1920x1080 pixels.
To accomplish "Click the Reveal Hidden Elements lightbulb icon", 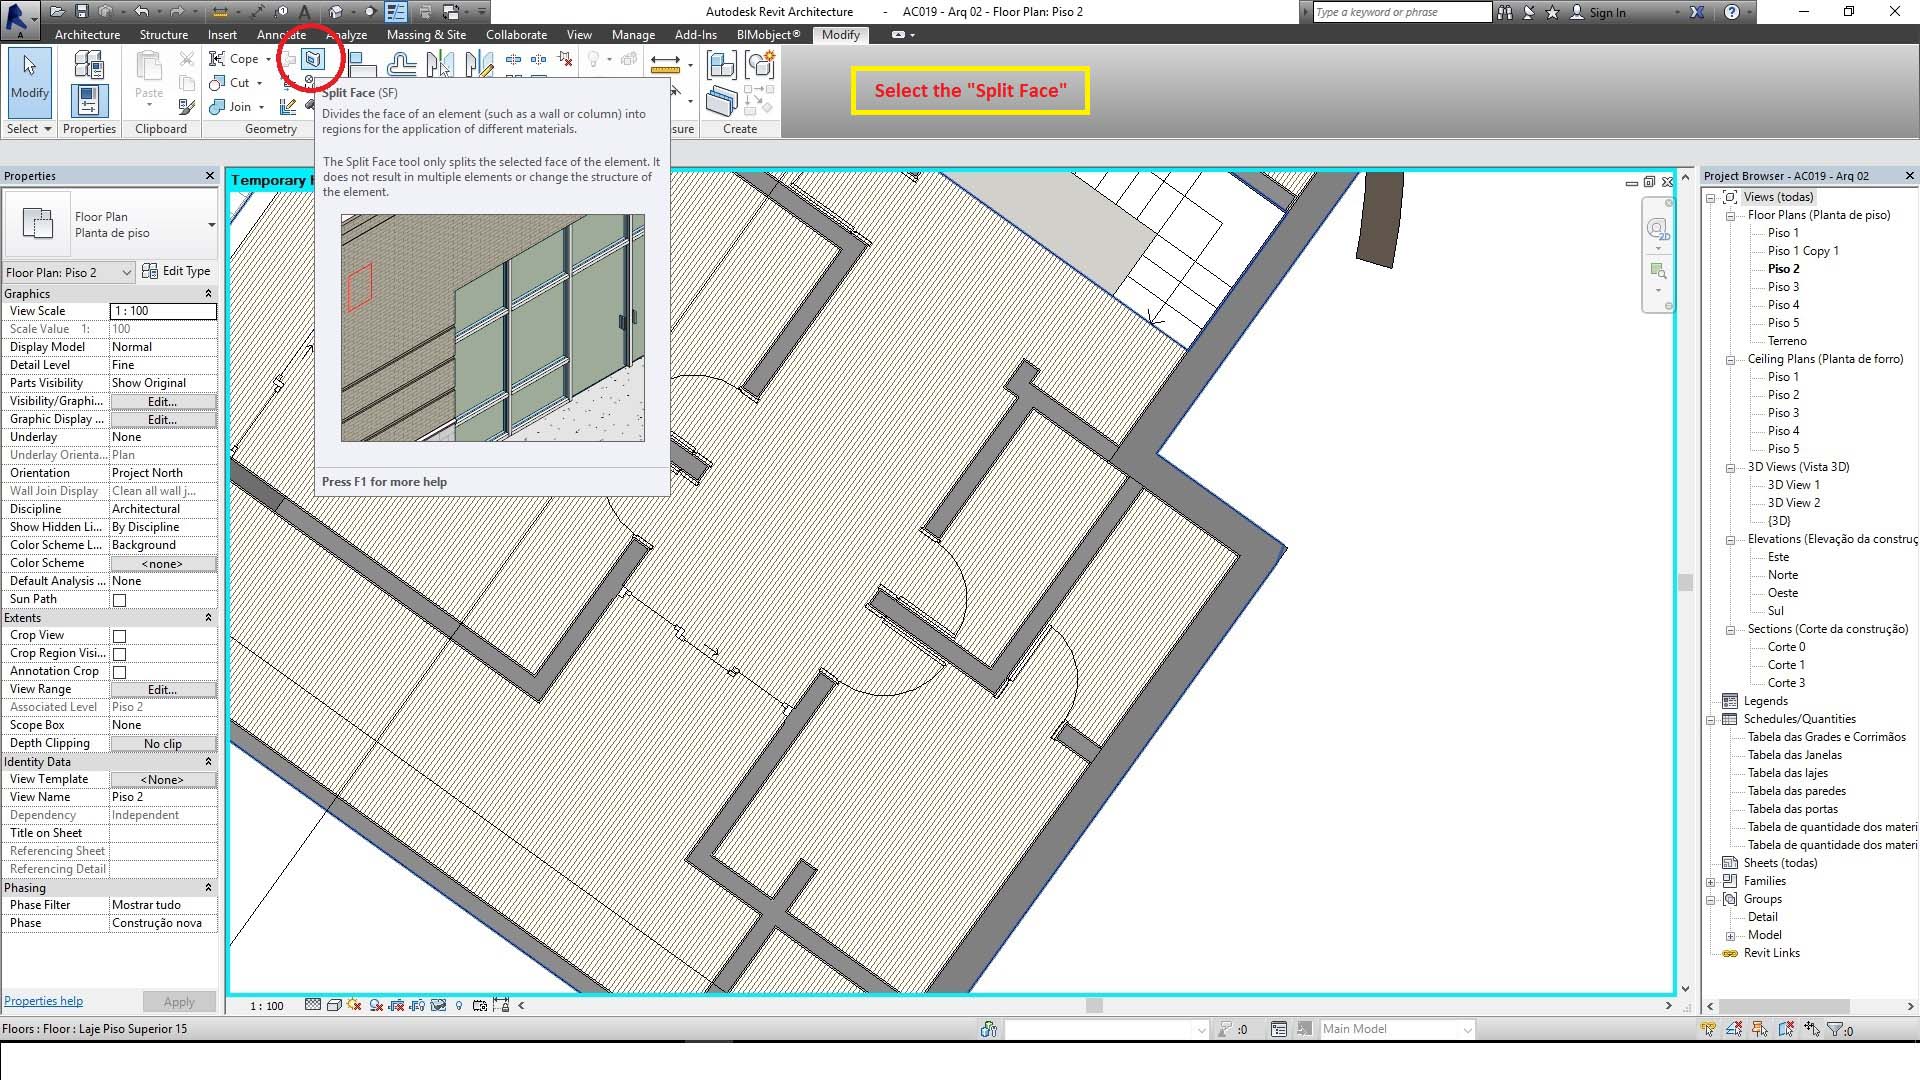I will pos(459,1005).
